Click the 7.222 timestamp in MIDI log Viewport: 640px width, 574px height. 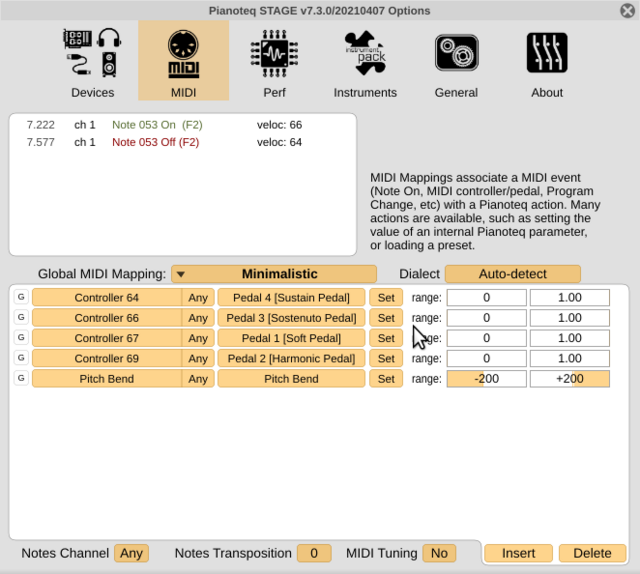tap(40, 125)
